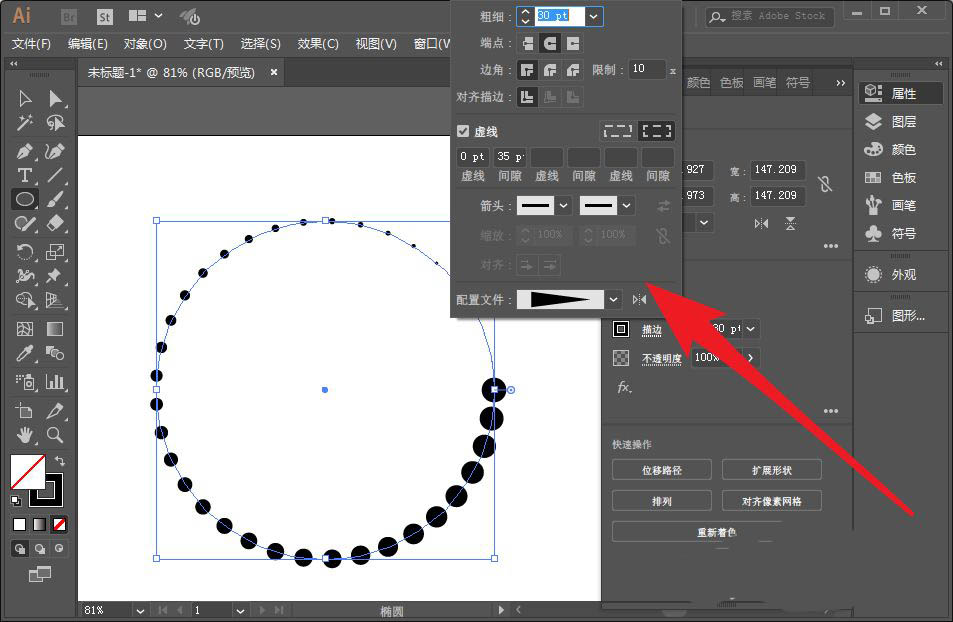Swap fill and stroke colors
This screenshot has height=622, width=953.
60,460
